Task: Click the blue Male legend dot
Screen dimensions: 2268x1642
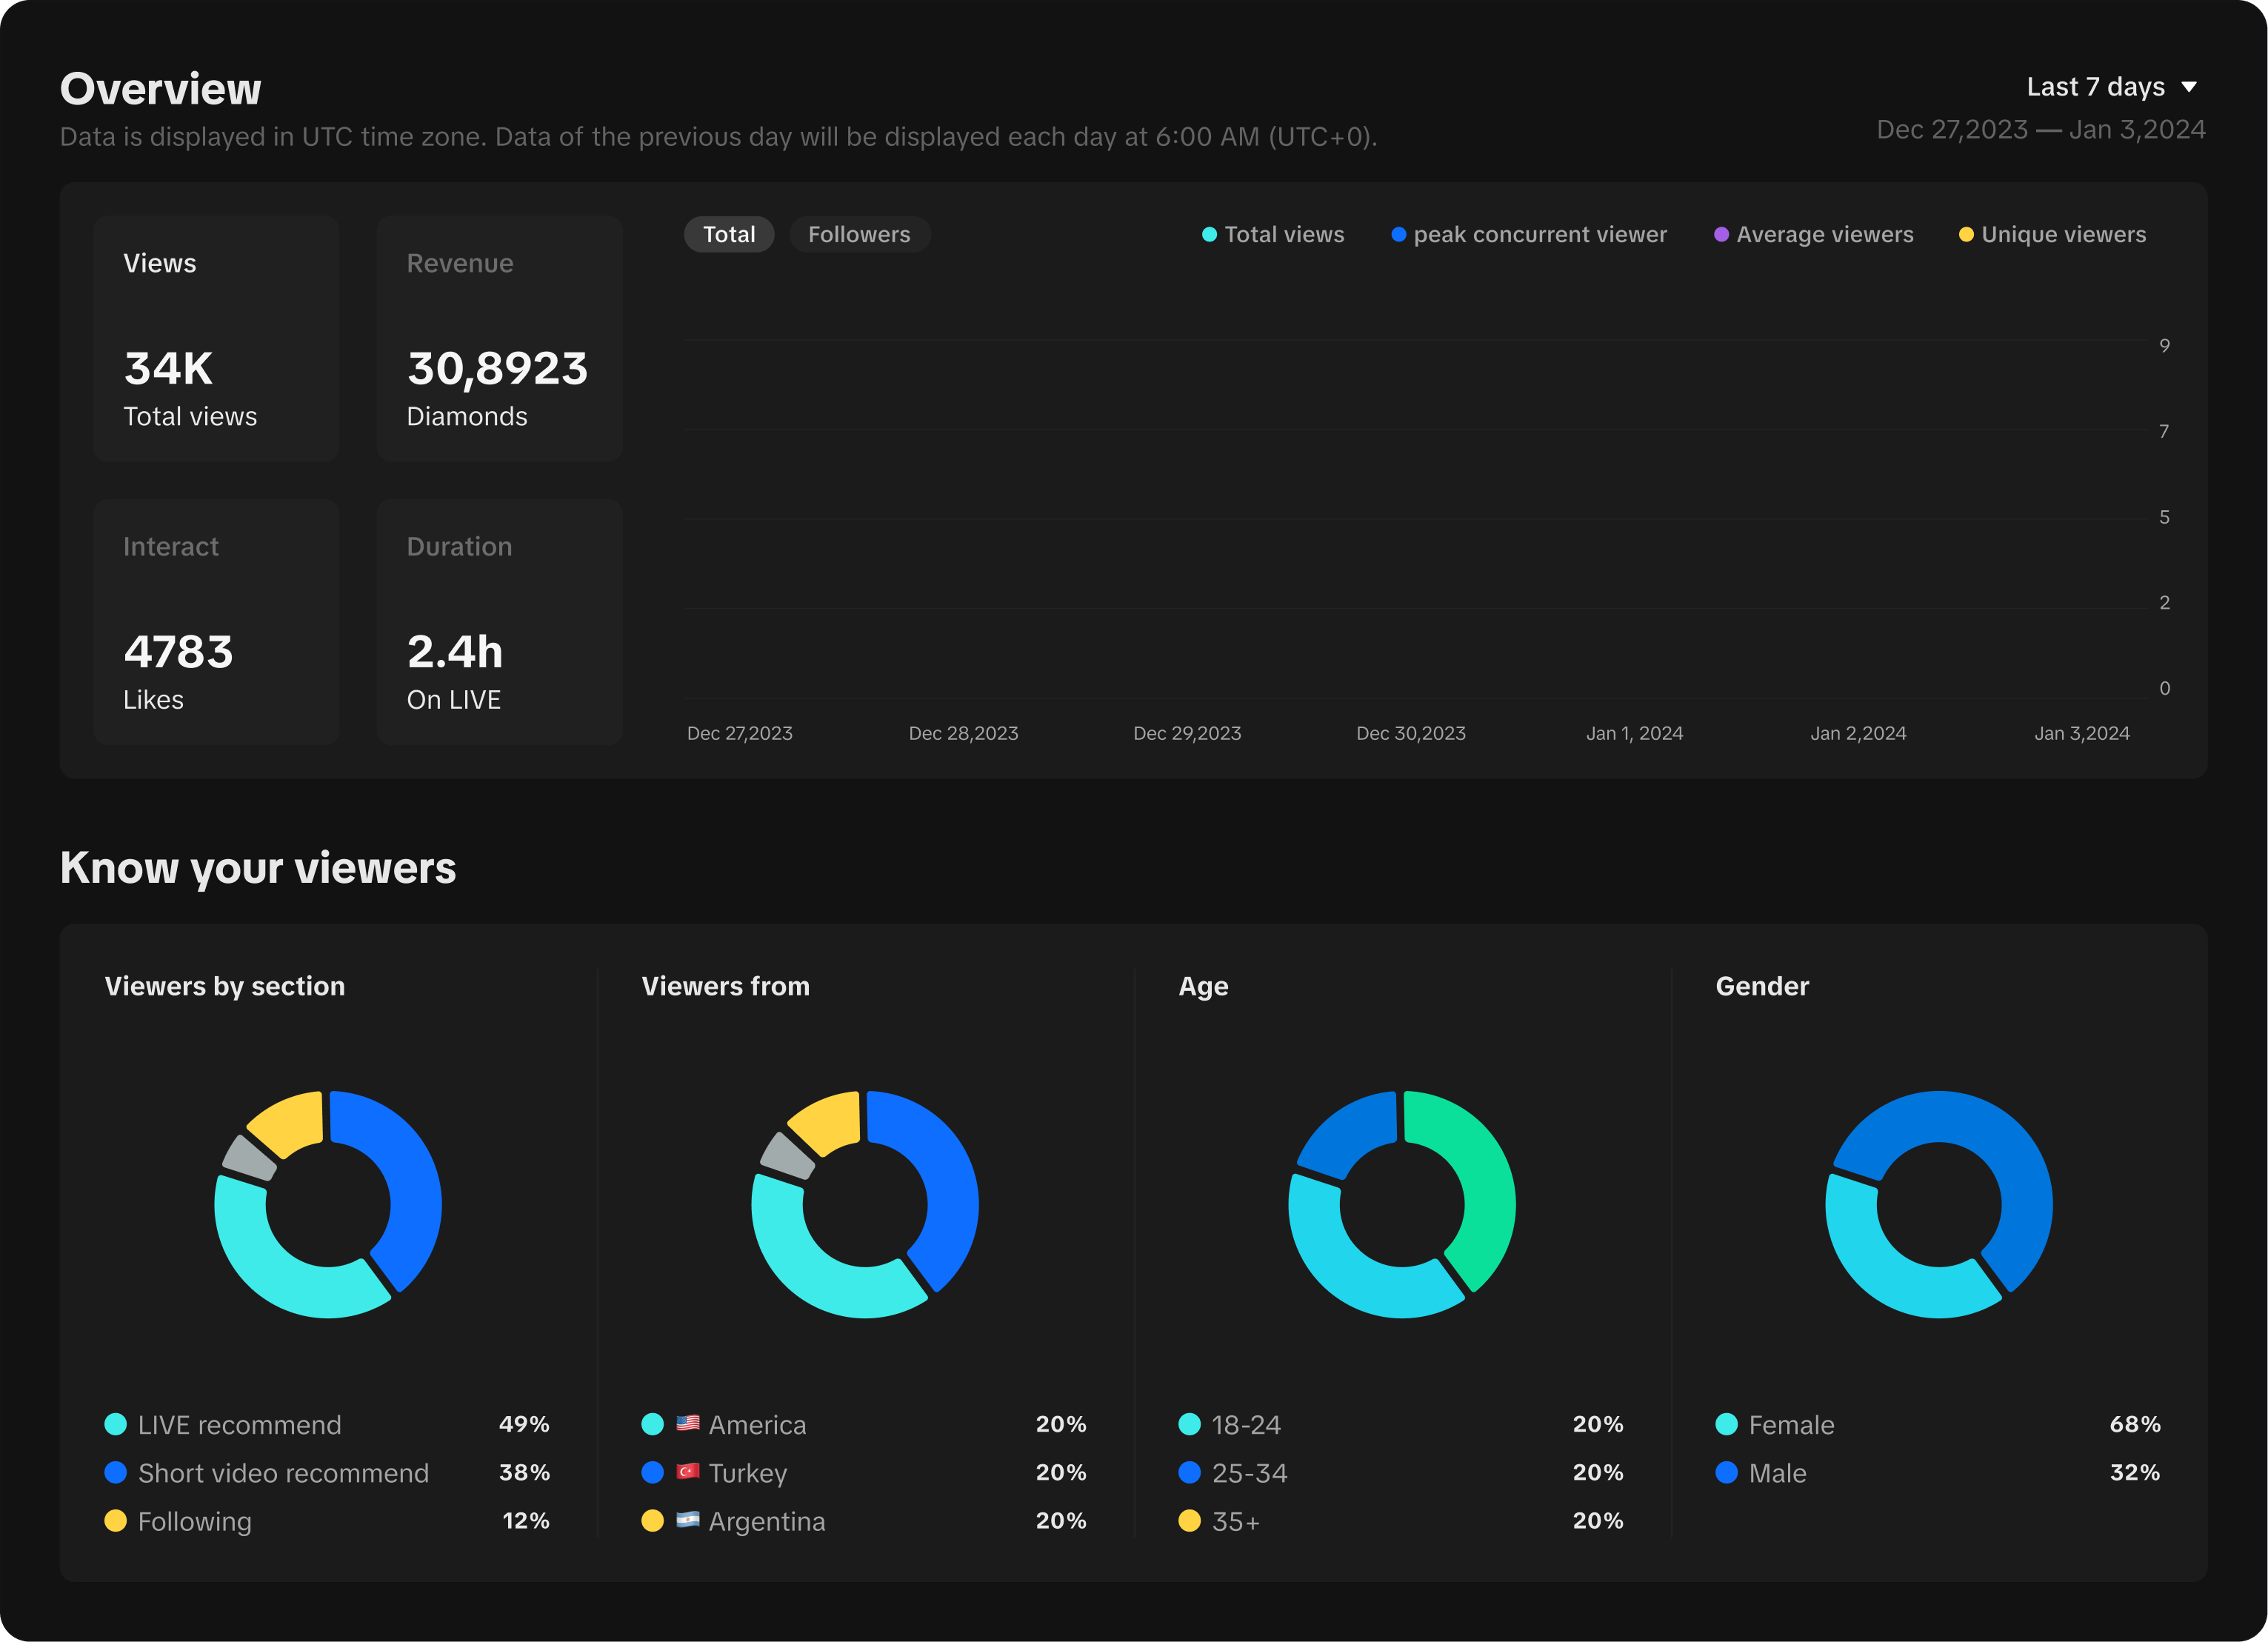Action: [x=1726, y=1472]
